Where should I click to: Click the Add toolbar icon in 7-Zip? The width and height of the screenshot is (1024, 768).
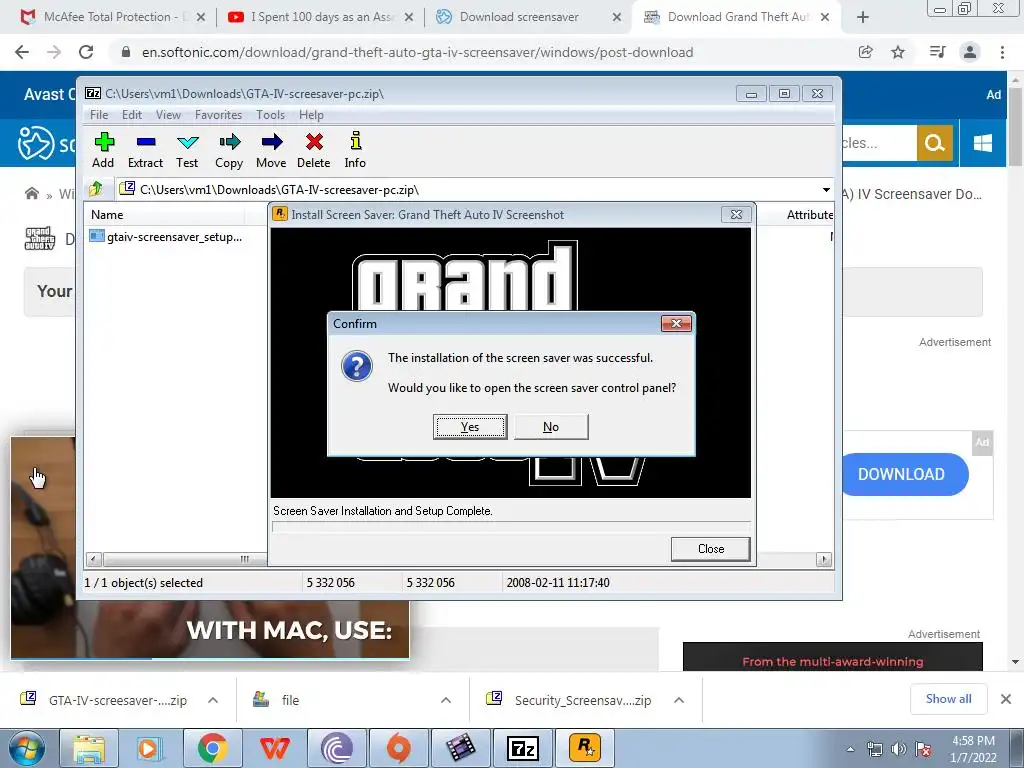tap(103, 150)
